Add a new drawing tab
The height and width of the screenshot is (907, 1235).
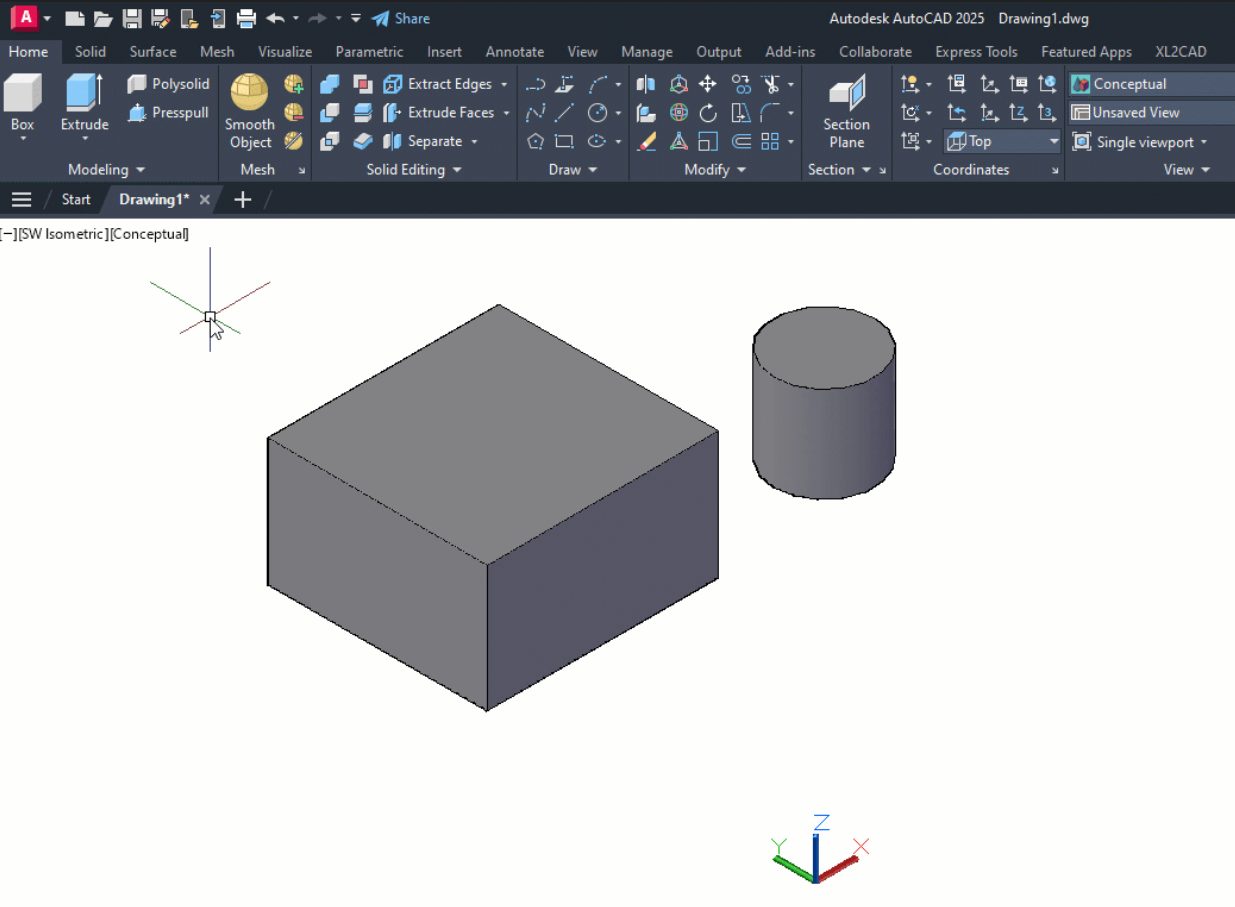click(242, 199)
